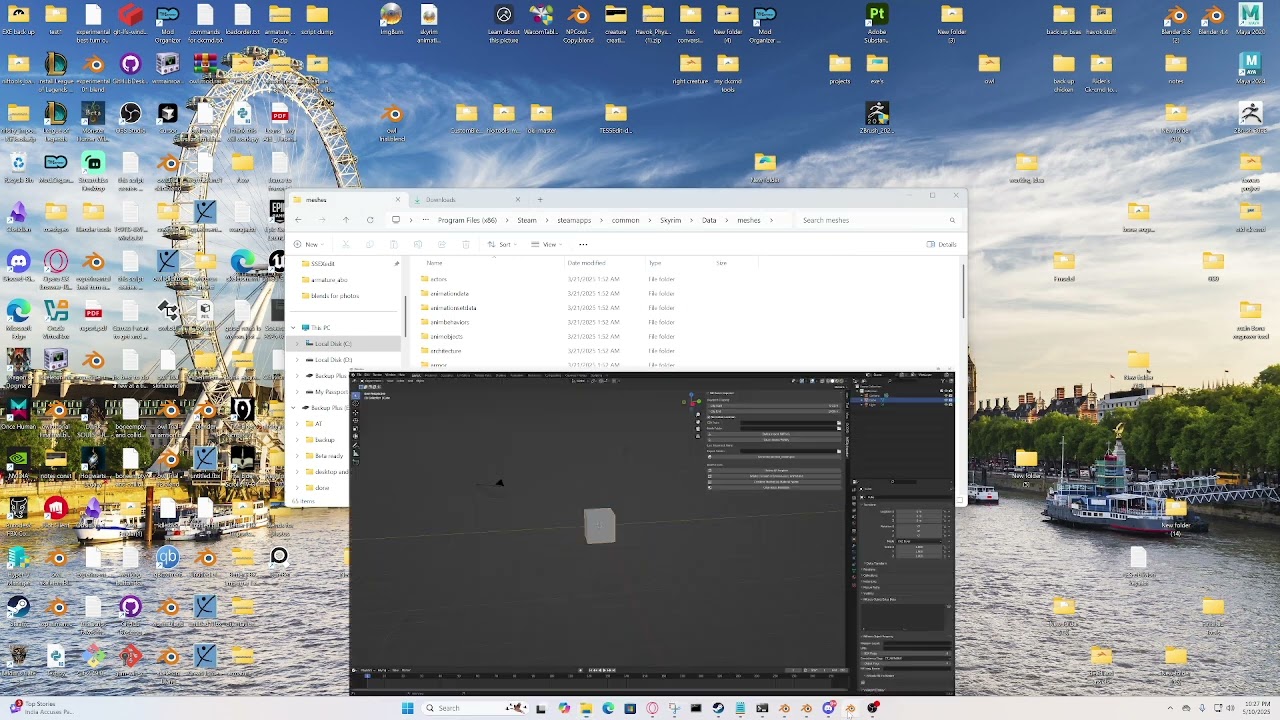
Task: Click the steamapps breadcrumb in address bar
Action: point(574,220)
